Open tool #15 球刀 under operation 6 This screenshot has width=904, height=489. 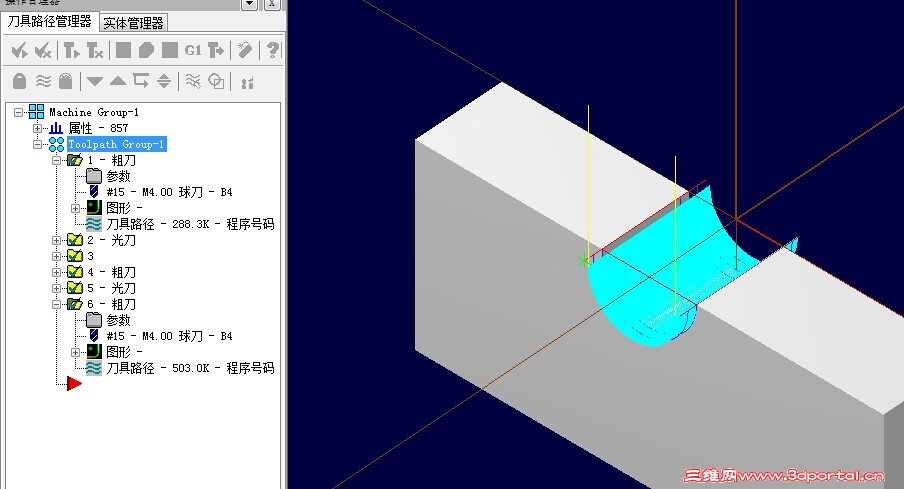(x=170, y=336)
